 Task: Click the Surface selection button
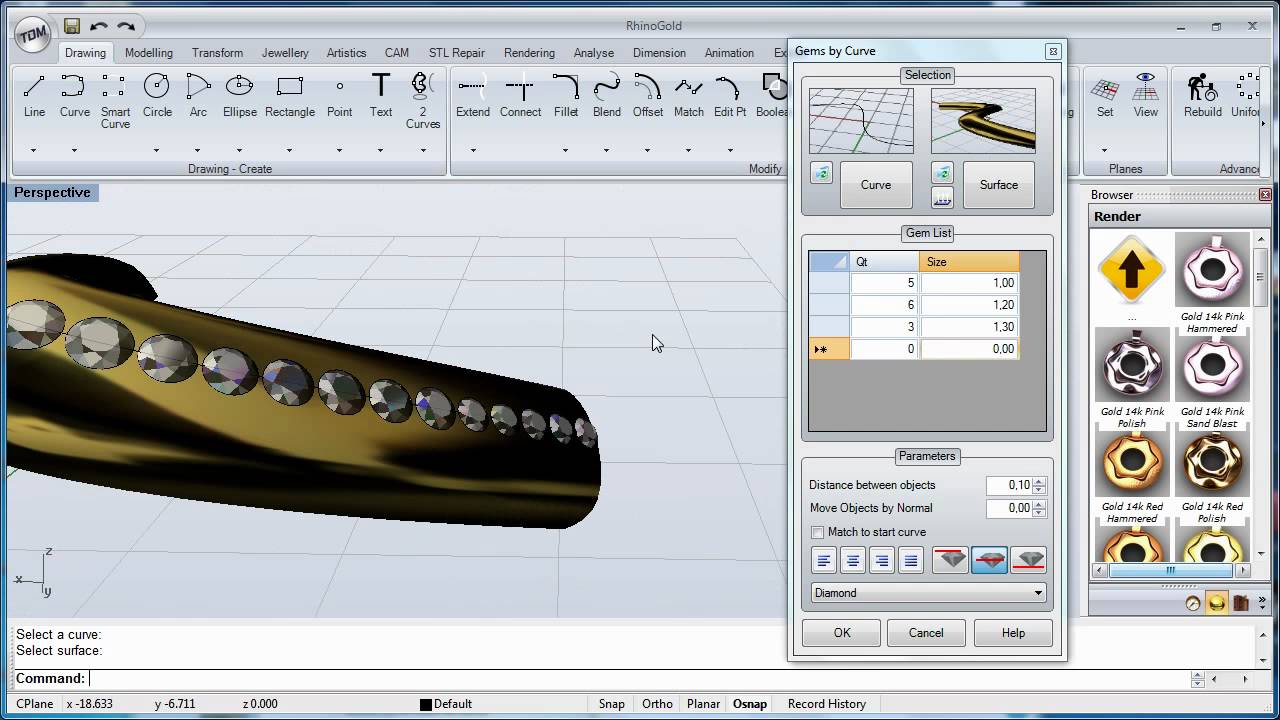tap(999, 185)
